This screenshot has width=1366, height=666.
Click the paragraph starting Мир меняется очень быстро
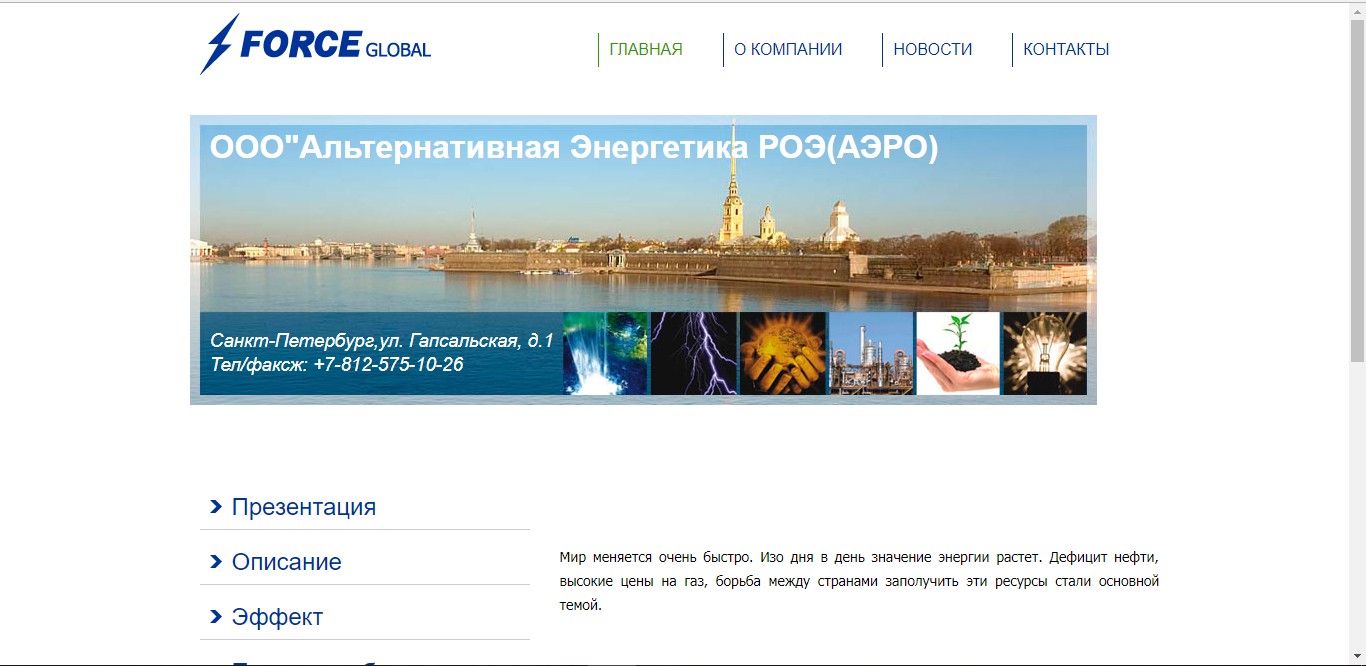click(x=859, y=581)
